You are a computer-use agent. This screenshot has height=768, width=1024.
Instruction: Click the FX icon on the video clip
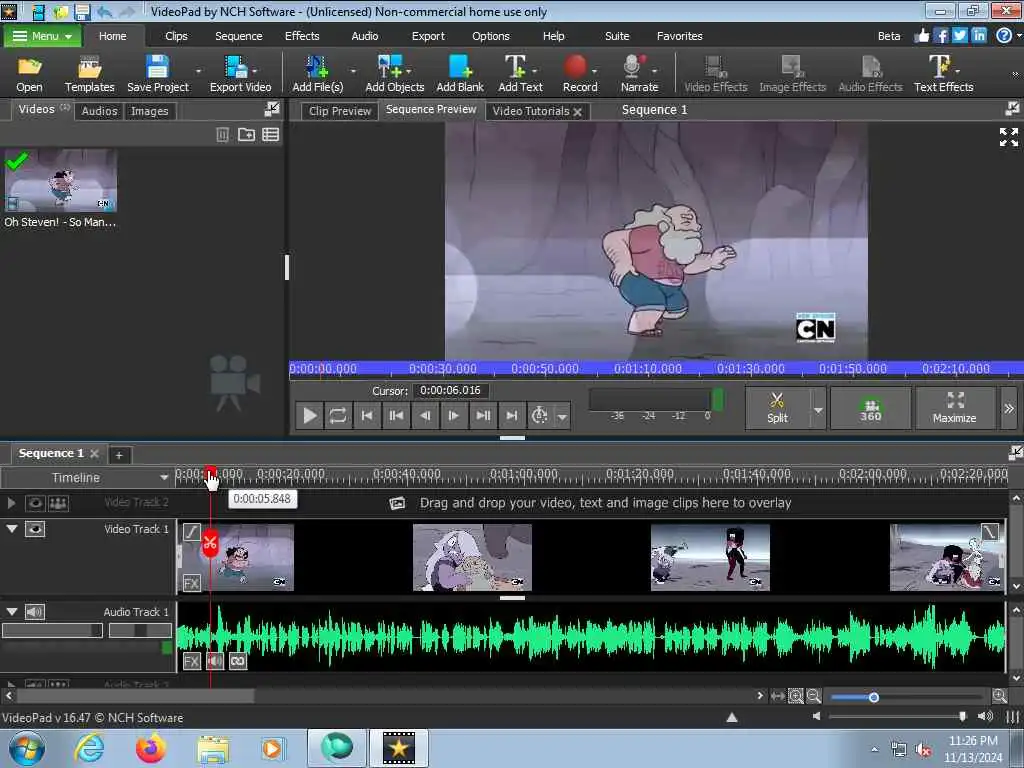[191, 583]
